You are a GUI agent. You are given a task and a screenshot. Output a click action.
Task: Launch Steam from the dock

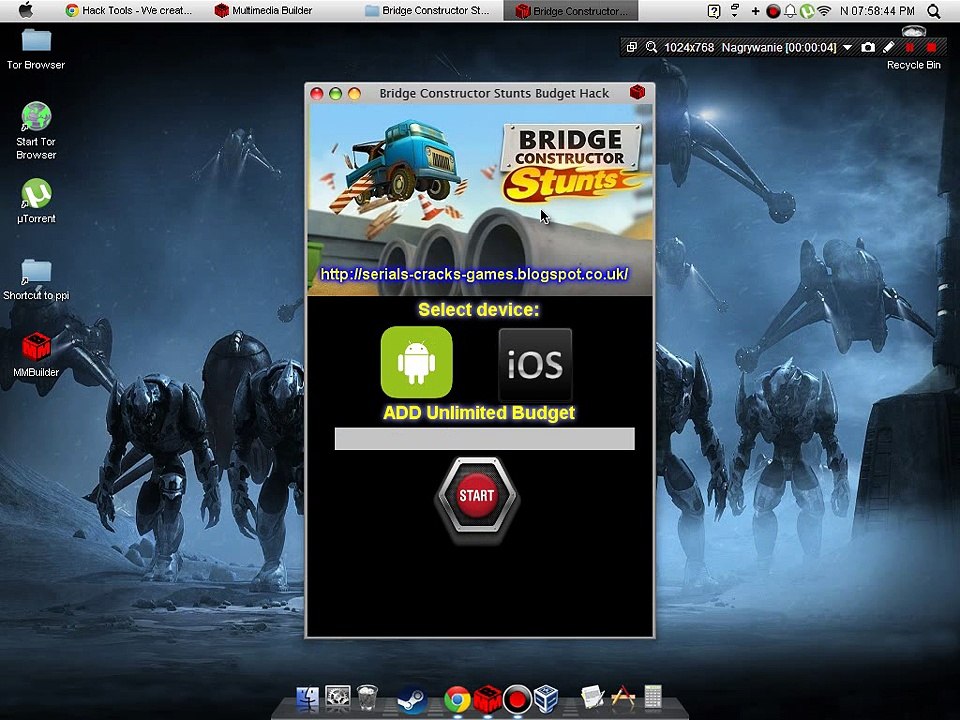point(411,699)
